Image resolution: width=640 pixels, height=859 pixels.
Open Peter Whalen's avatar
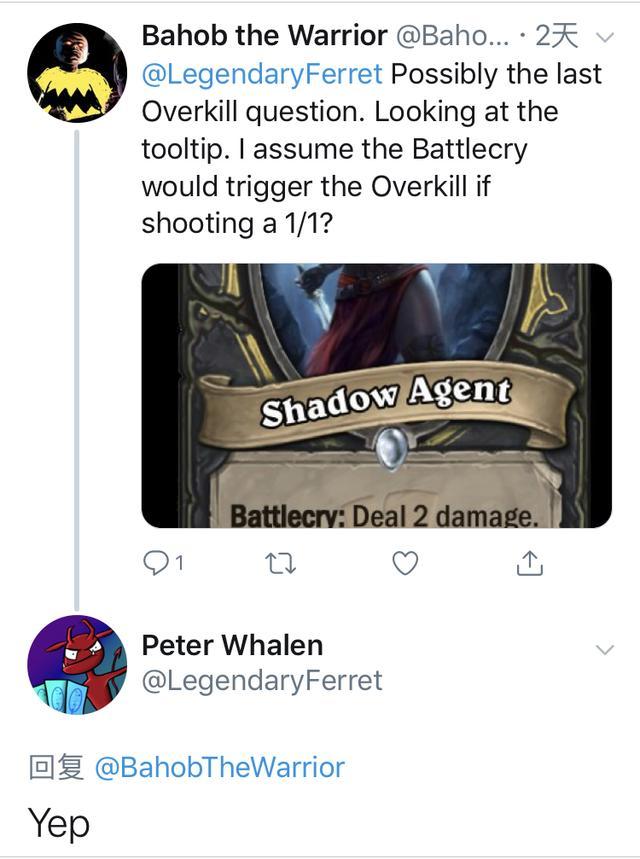[x=77, y=664]
